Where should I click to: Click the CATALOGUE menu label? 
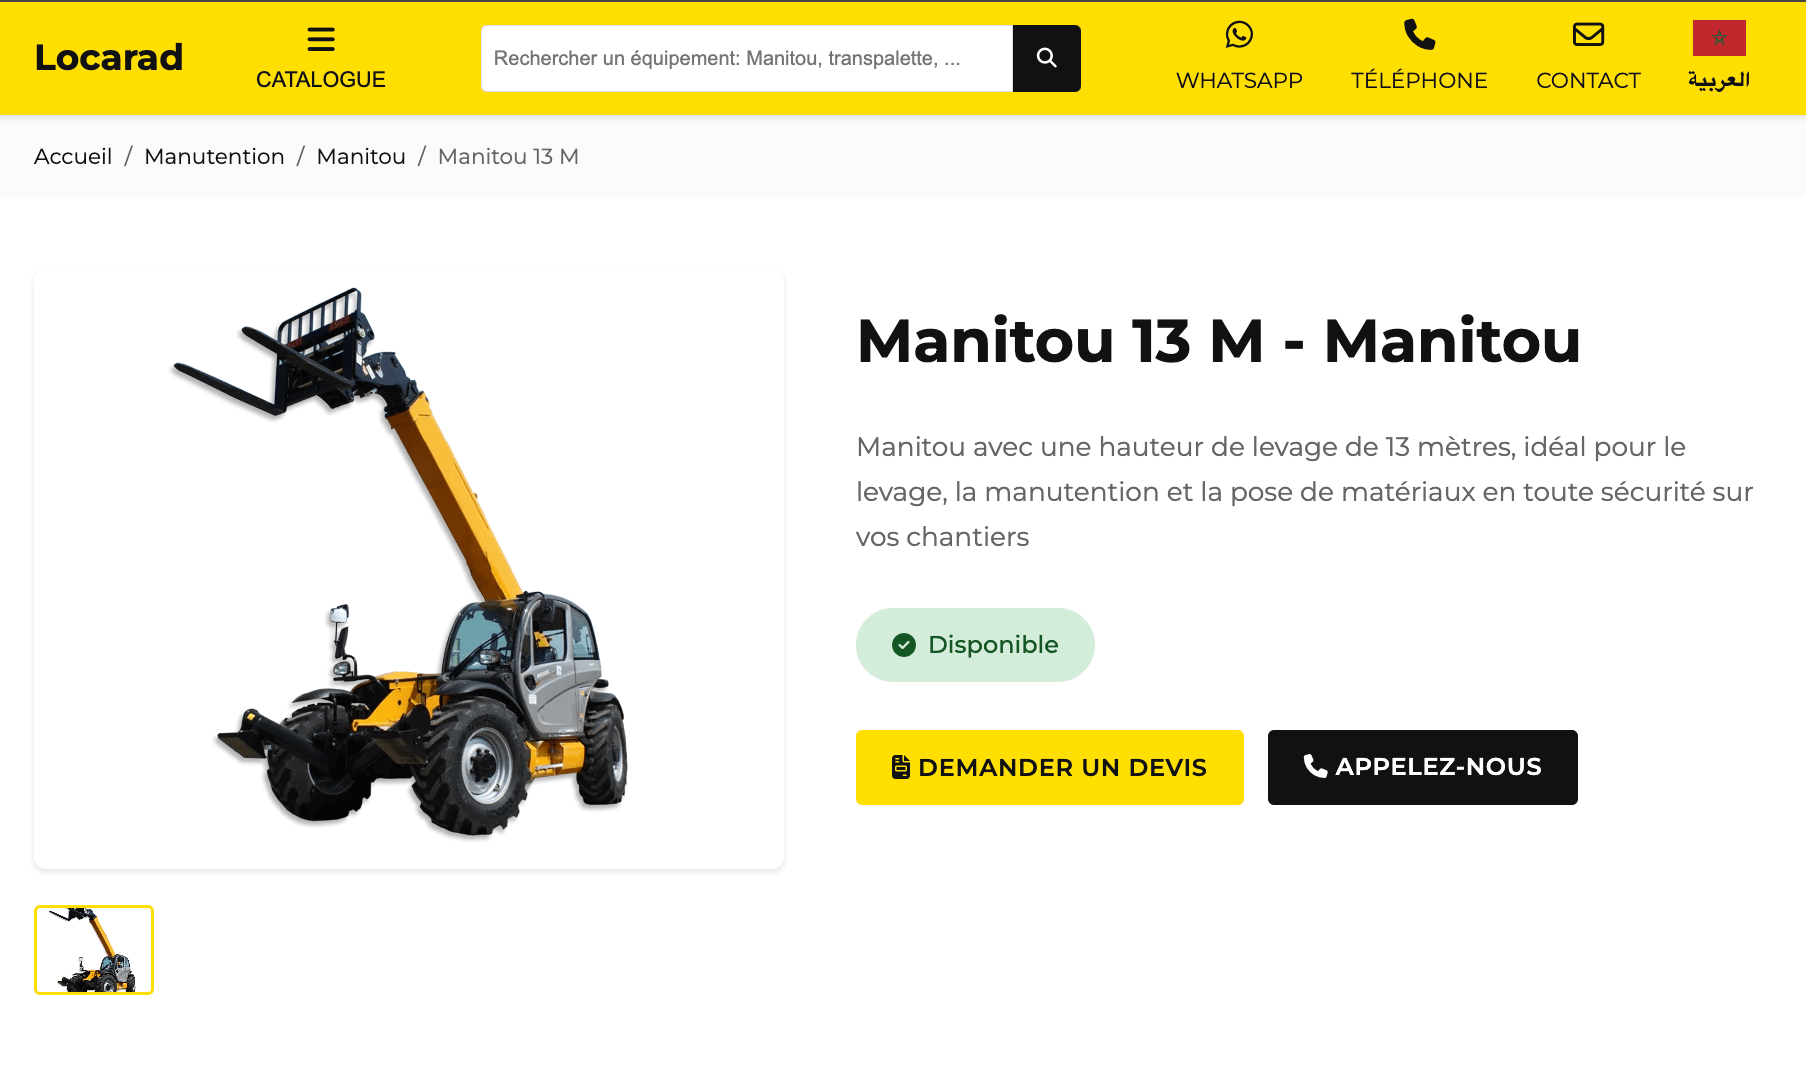click(x=321, y=80)
